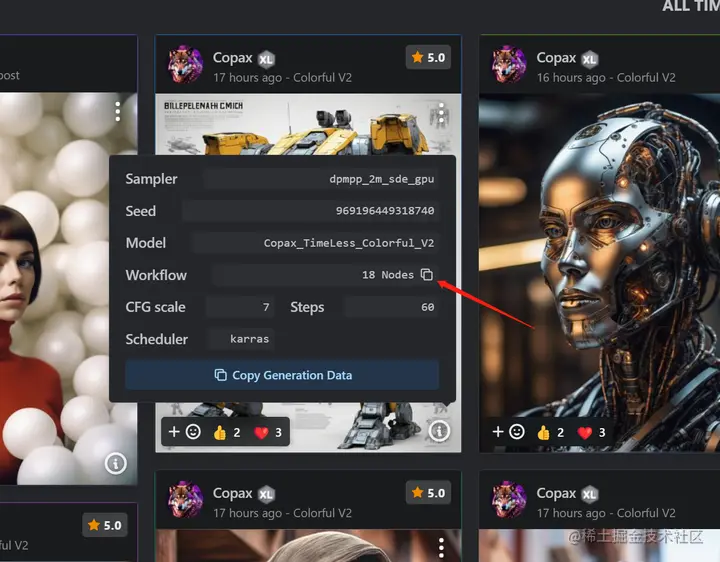Click Copy Generation Data button
The image size is (720, 562).
coord(282,375)
